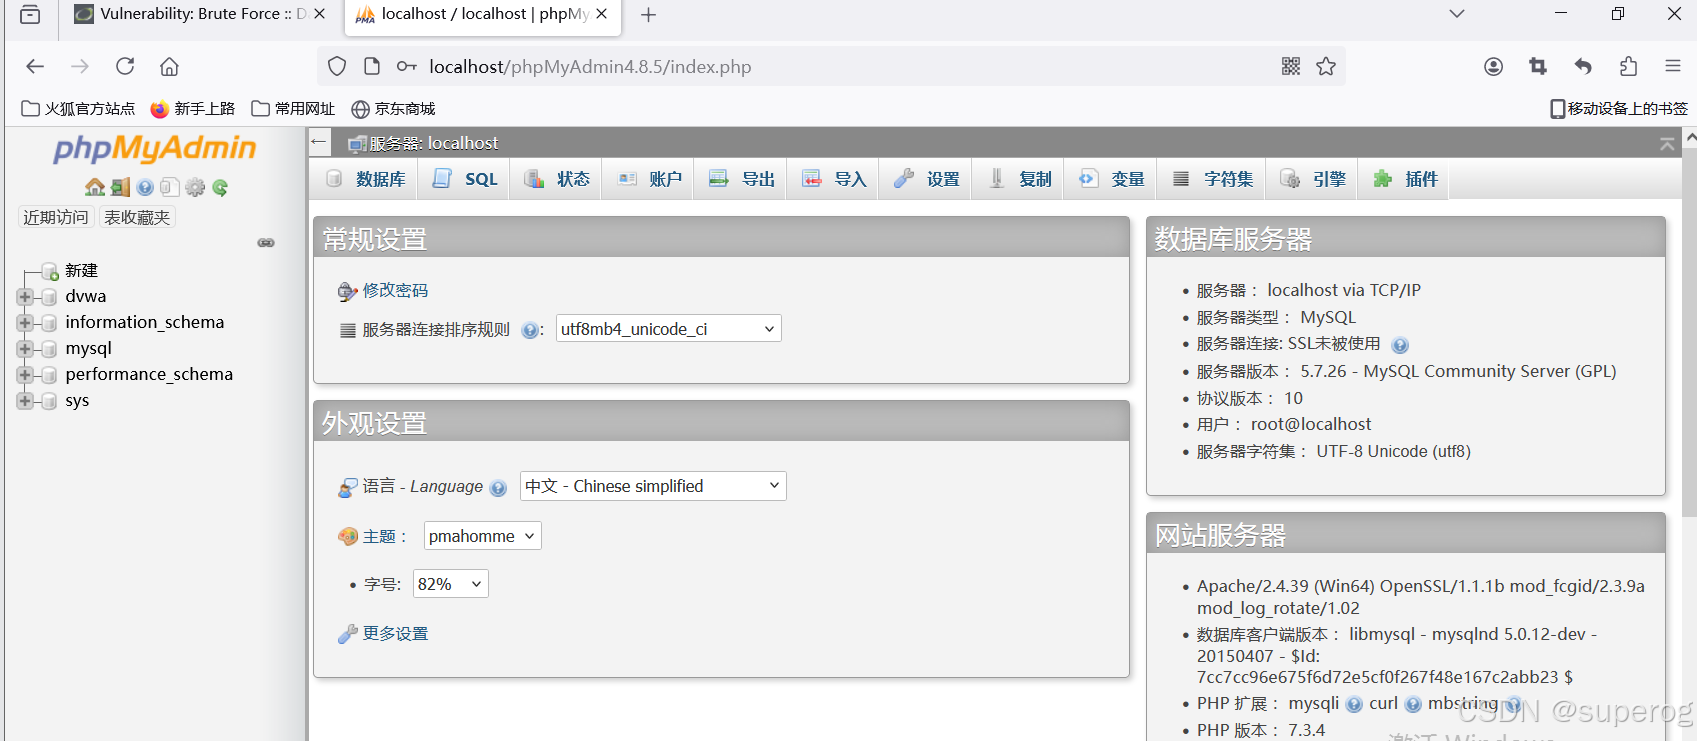
Task: Open the pmahomme theme dropdown
Action: tap(482, 536)
